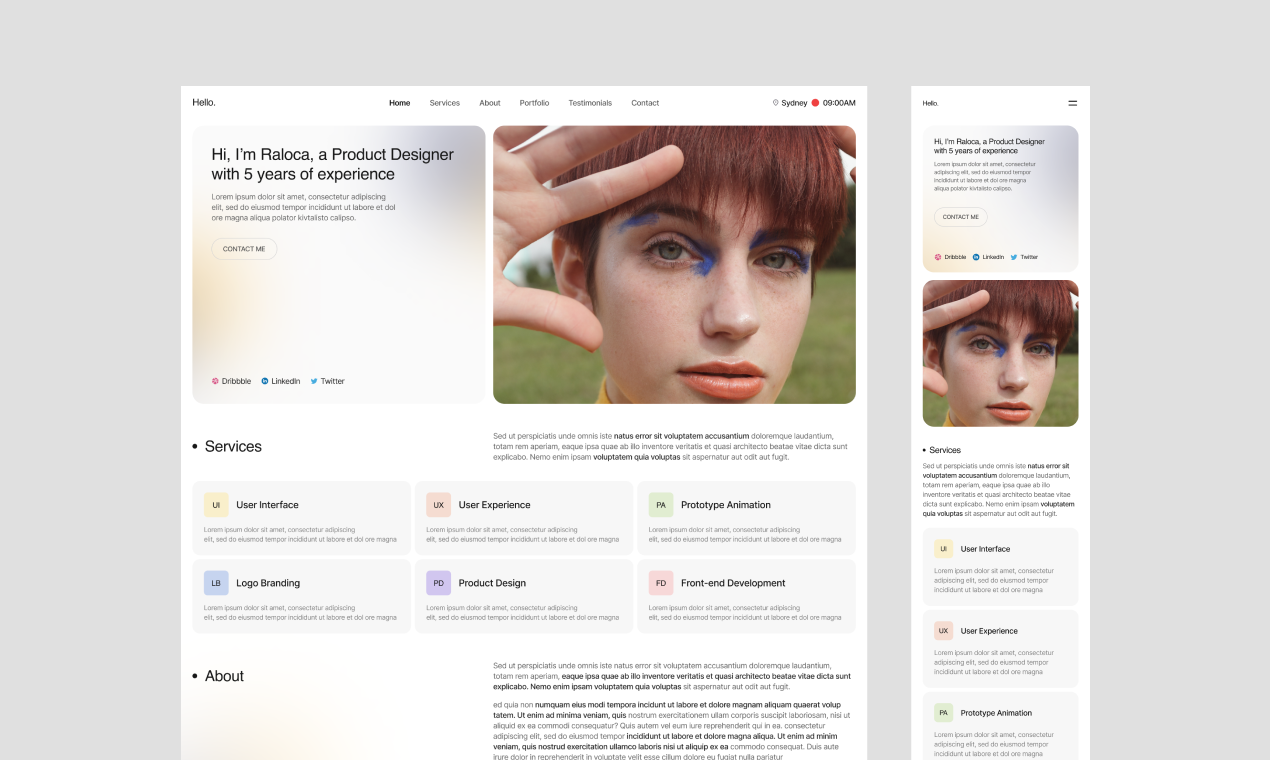Click the desktop Services section heading
This screenshot has height=760, width=1270.
pos(233,447)
